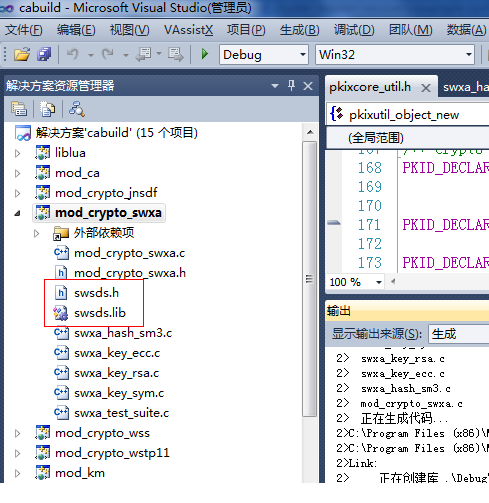Select swxa_key_sym.c file
489x503 pixels.
tap(119, 393)
